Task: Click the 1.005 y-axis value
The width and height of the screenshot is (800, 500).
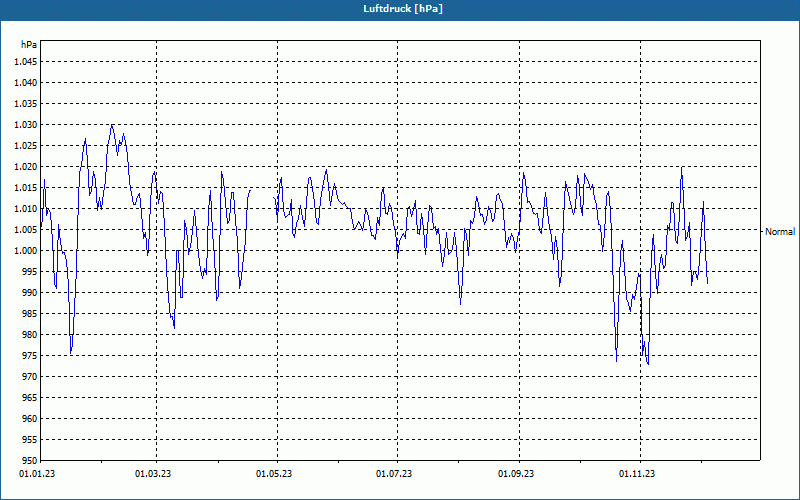Action: (26, 230)
